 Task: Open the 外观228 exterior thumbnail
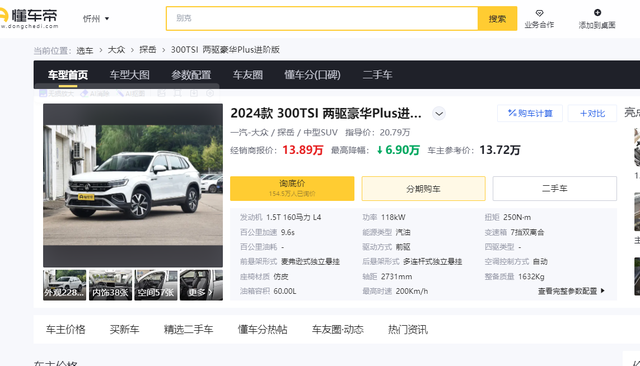tap(64, 285)
